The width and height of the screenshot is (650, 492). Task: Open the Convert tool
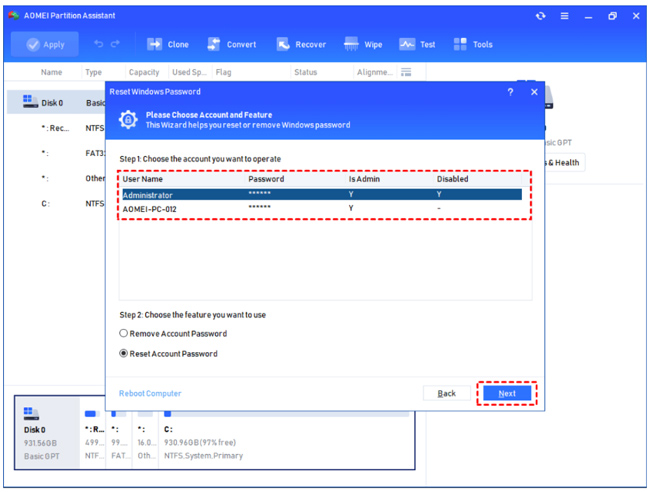click(x=214, y=44)
